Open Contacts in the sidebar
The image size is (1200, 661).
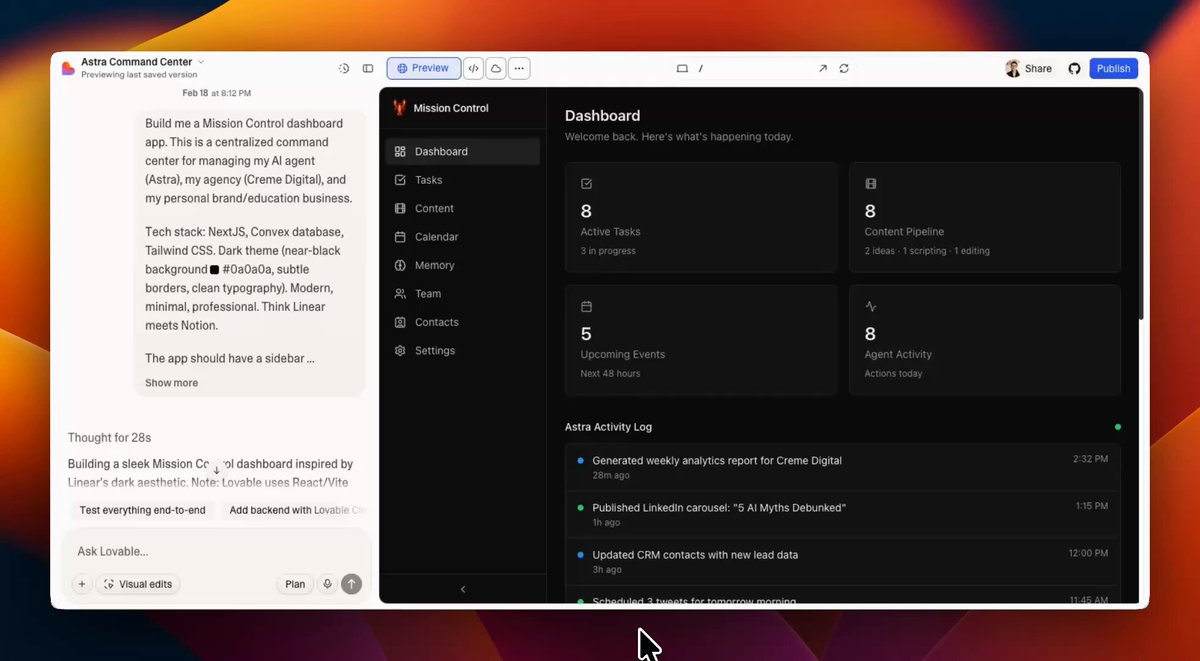click(x=462, y=323)
